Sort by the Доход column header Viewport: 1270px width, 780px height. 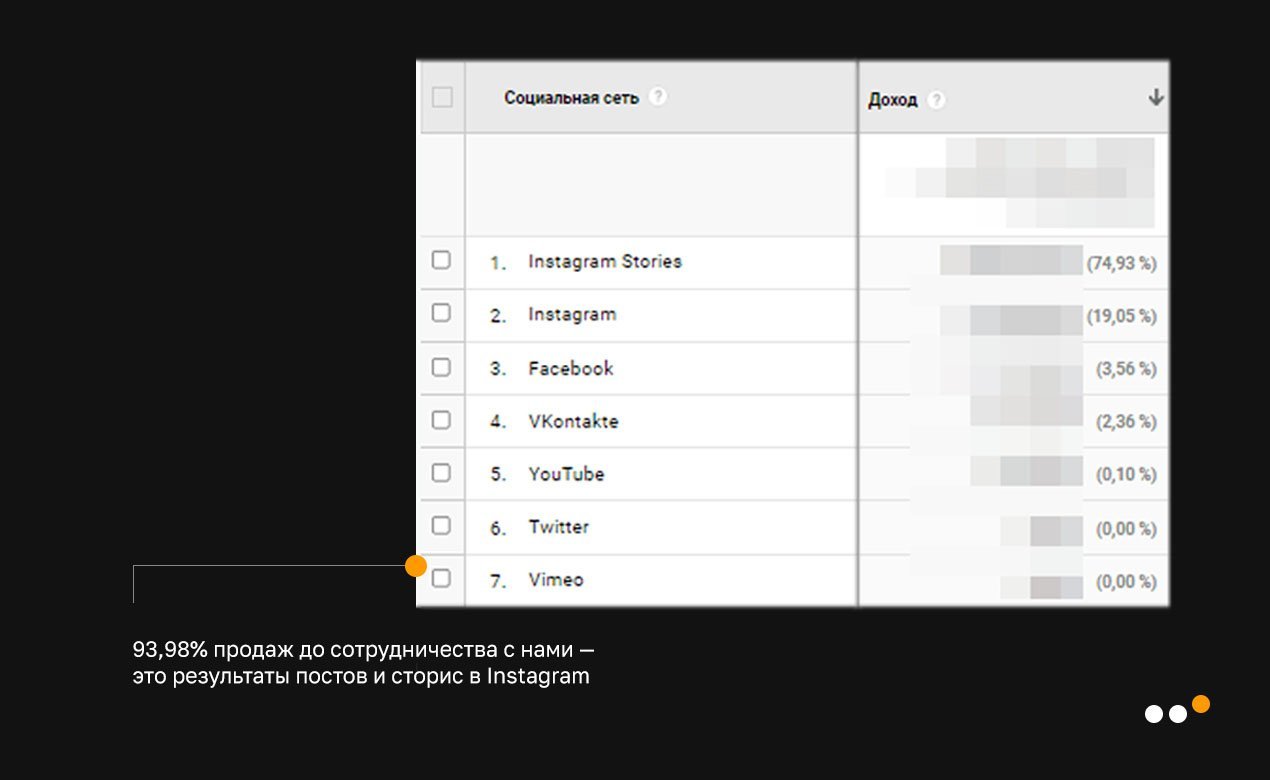892,100
